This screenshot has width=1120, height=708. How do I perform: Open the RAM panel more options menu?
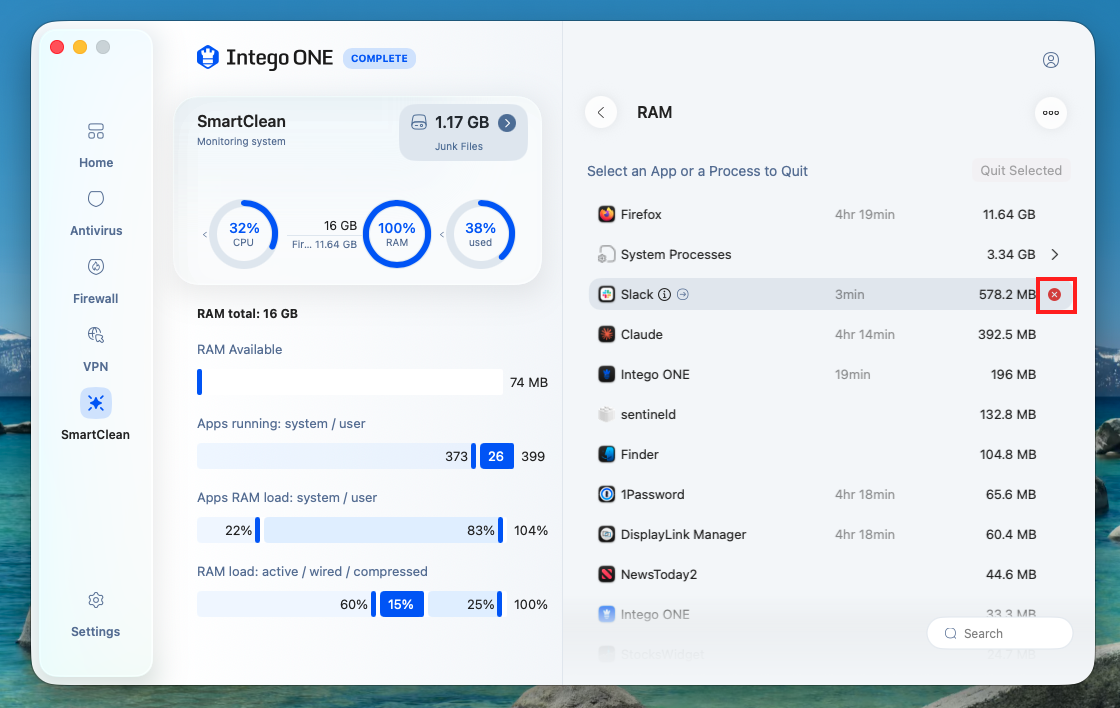[x=1051, y=112]
